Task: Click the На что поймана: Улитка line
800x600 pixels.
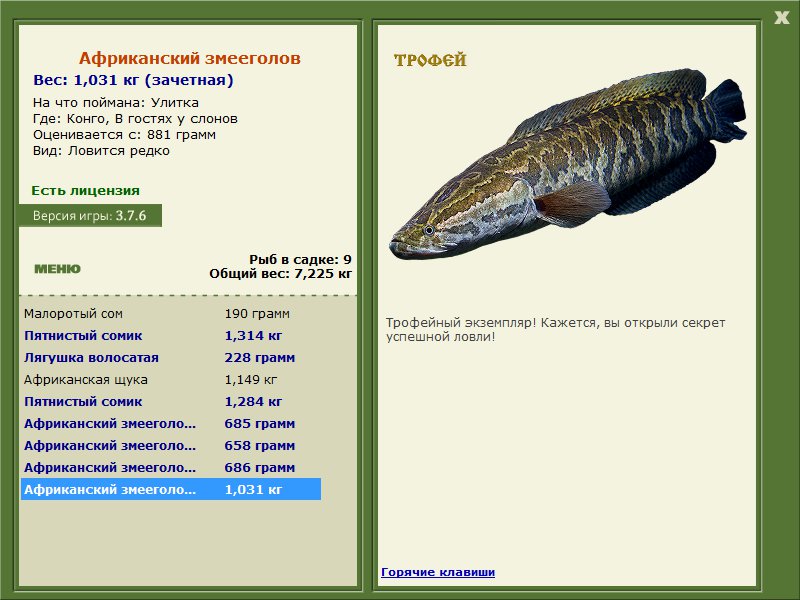Action: 116,102
